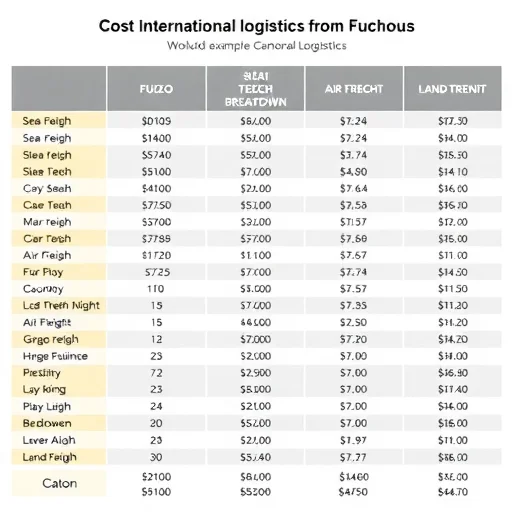
Task: Select the Mar reigh row label
Action: 47,222
